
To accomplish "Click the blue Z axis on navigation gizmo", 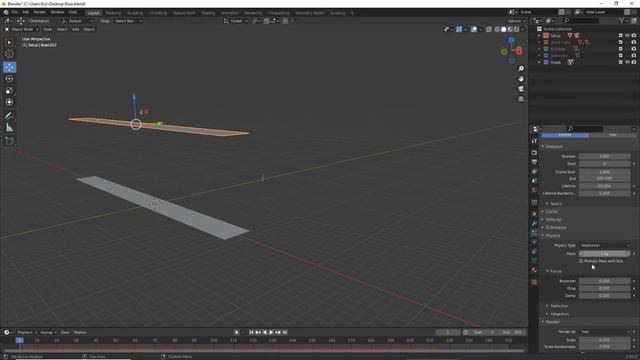I will [x=511, y=40].
